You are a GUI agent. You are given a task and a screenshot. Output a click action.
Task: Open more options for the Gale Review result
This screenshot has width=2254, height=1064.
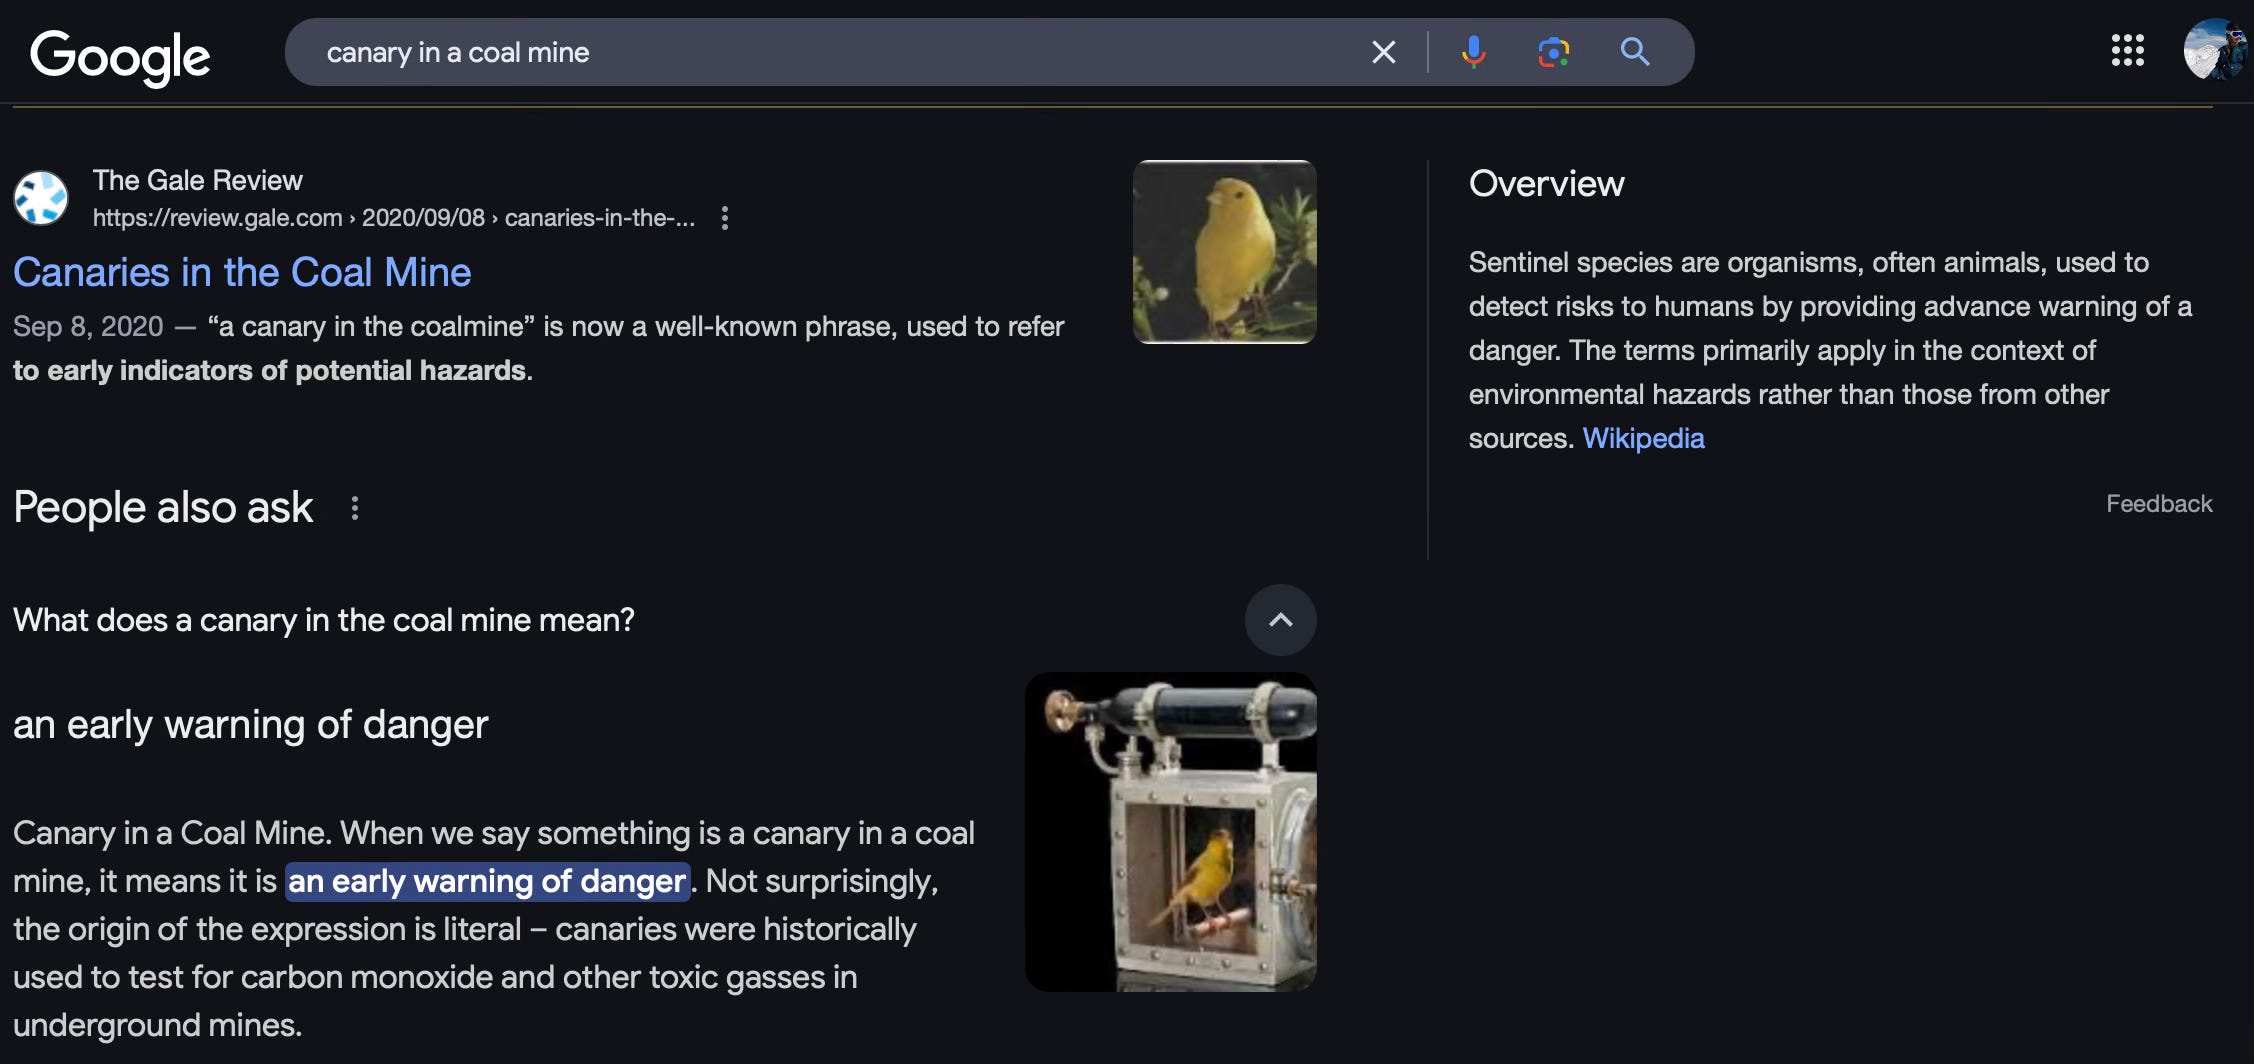tap(725, 218)
